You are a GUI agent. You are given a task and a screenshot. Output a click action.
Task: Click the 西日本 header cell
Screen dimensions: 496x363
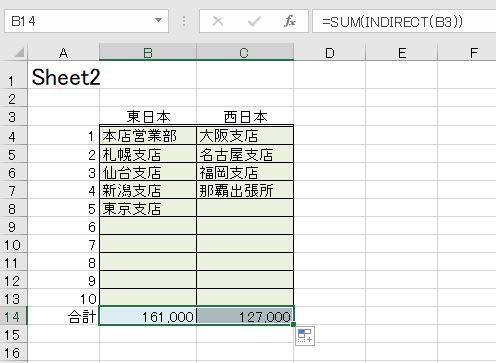click(245, 116)
